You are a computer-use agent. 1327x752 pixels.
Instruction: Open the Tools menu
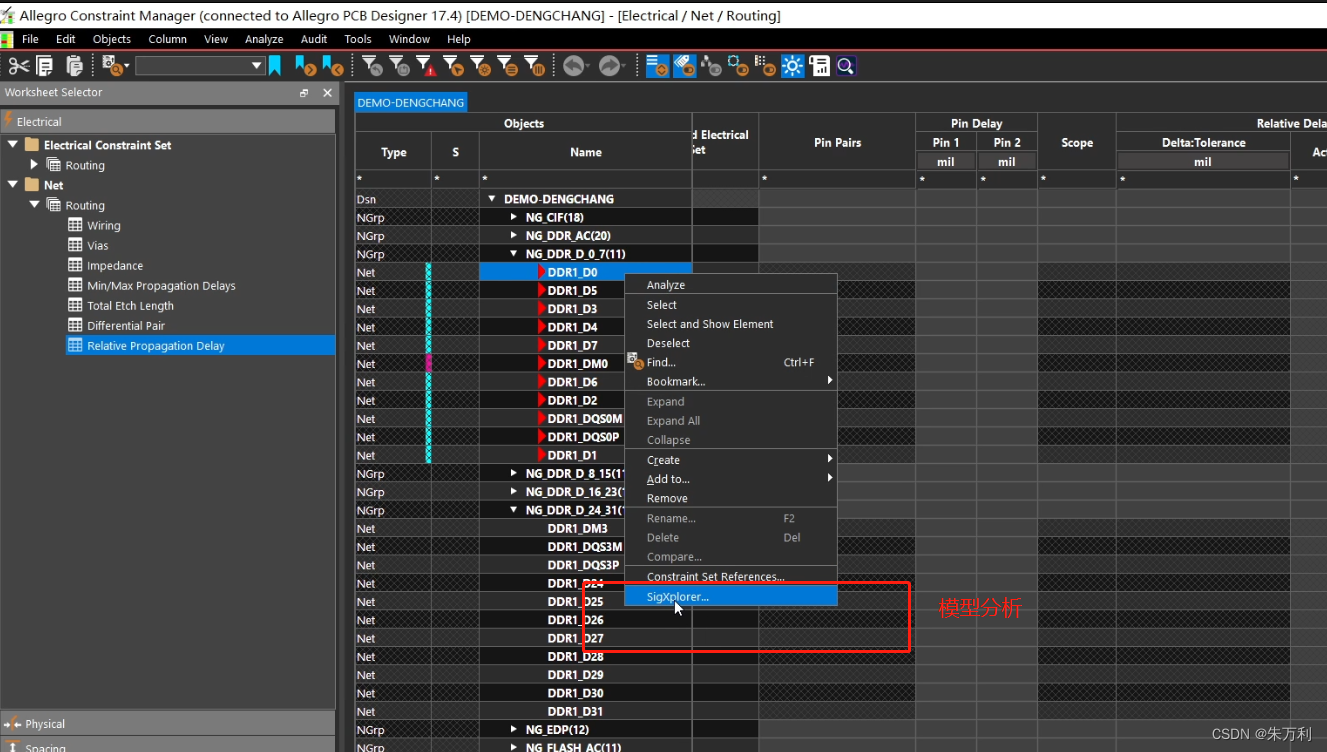click(x=358, y=39)
